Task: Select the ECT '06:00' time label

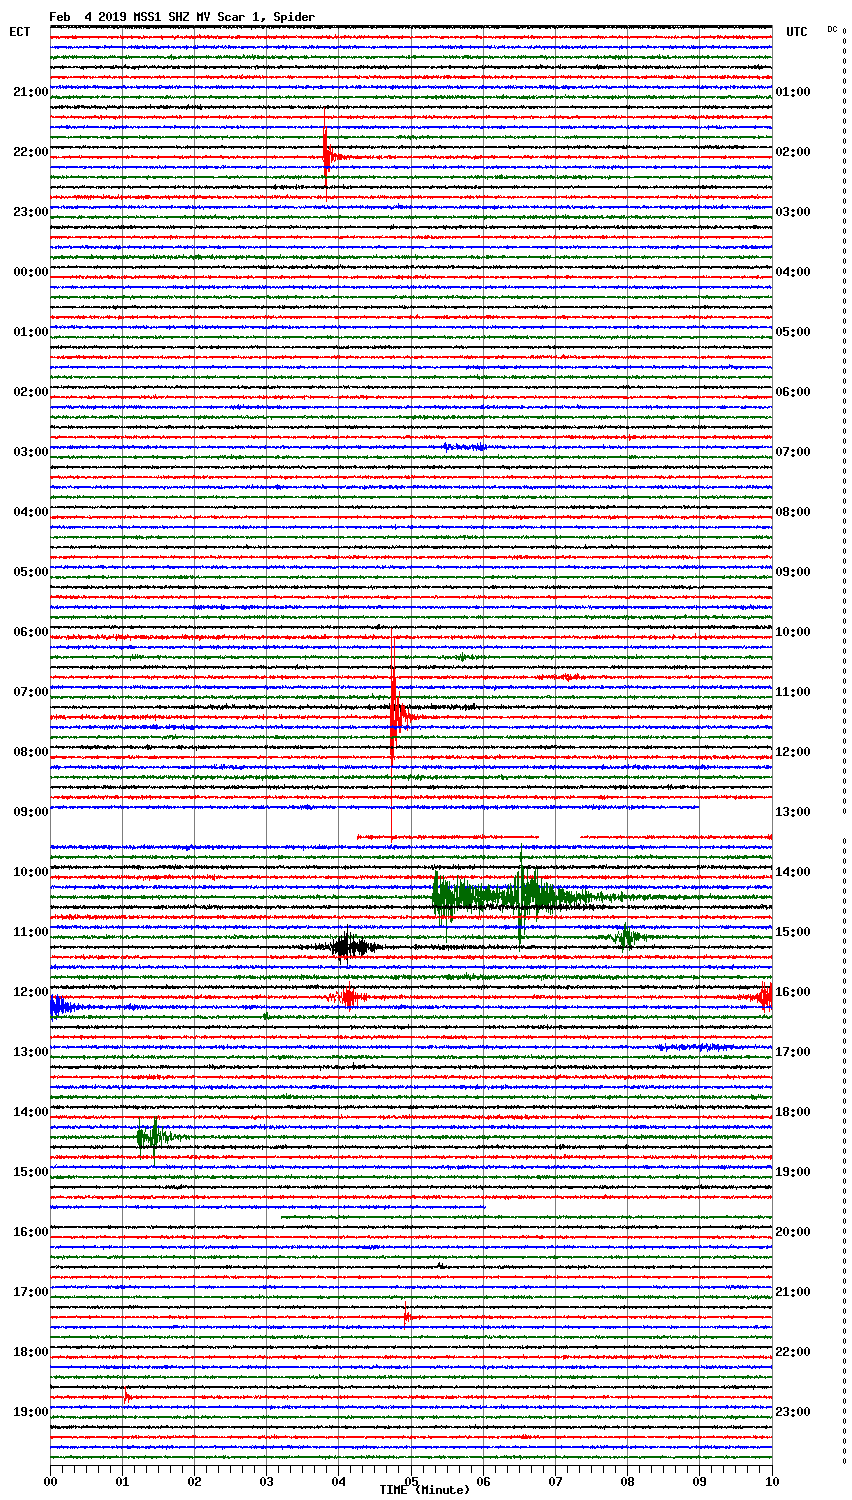Action: (30, 632)
